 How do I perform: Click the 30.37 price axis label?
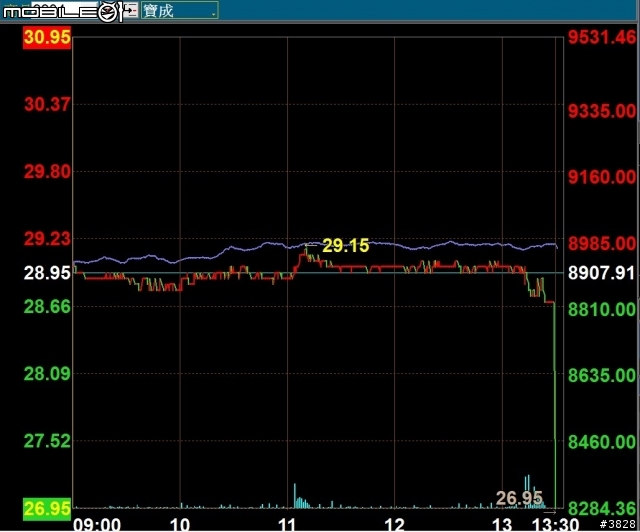pos(47,105)
